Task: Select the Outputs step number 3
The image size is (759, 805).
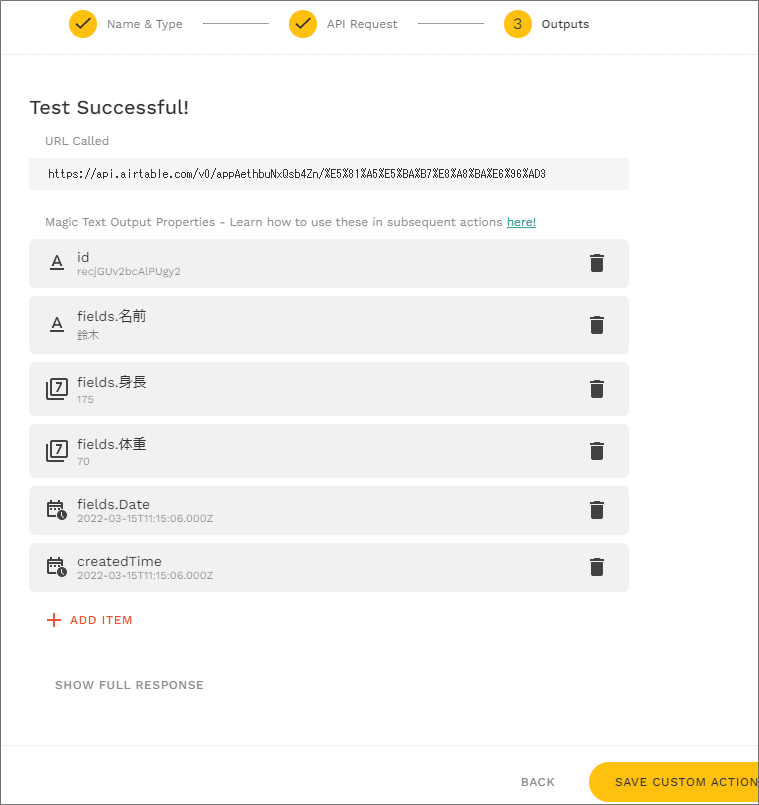Action: click(518, 24)
